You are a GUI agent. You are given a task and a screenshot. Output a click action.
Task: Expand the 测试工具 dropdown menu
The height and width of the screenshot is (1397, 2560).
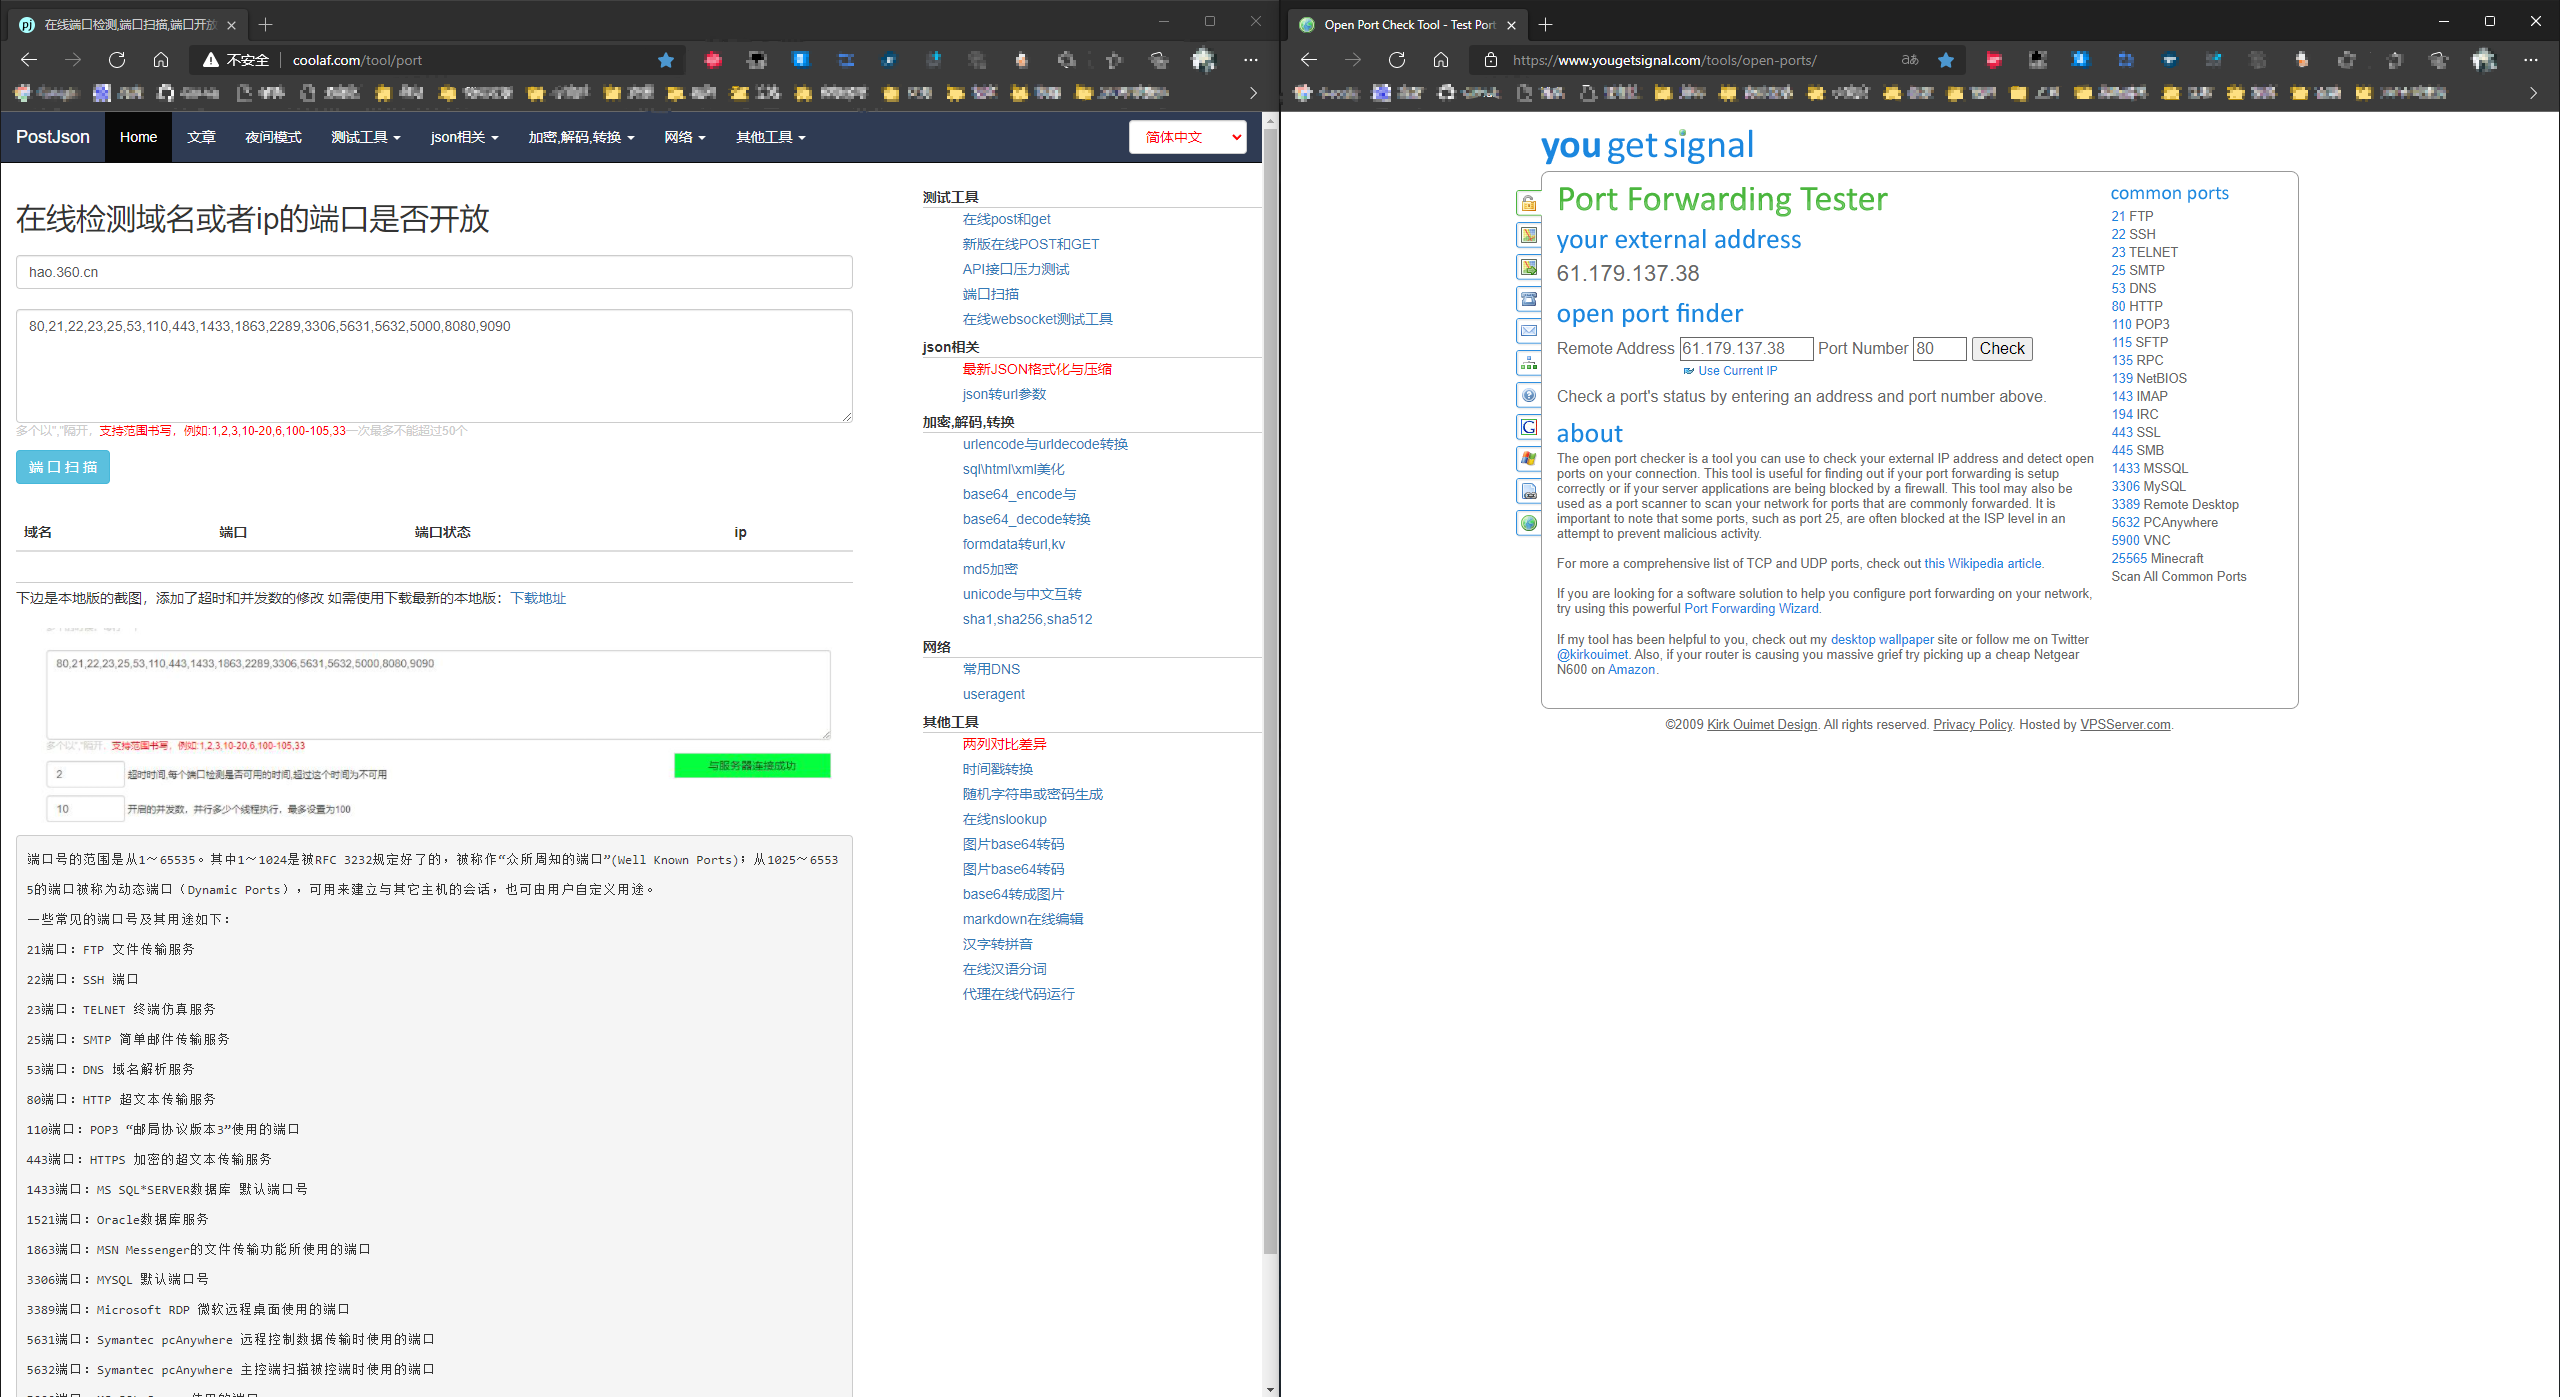pyautogui.click(x=366, y=137)
